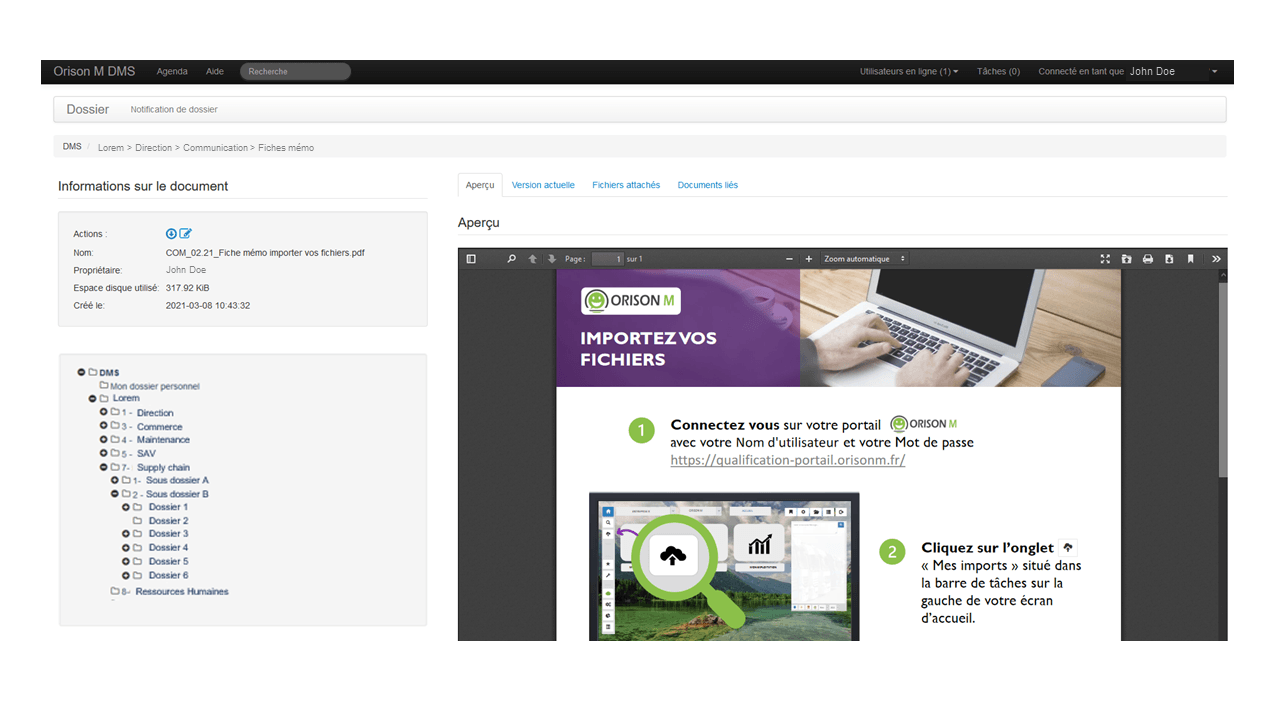Viewport: 1280px width, 720px height.
Task: Expand the 5 - SAV folder
Action: coord(104,453)
